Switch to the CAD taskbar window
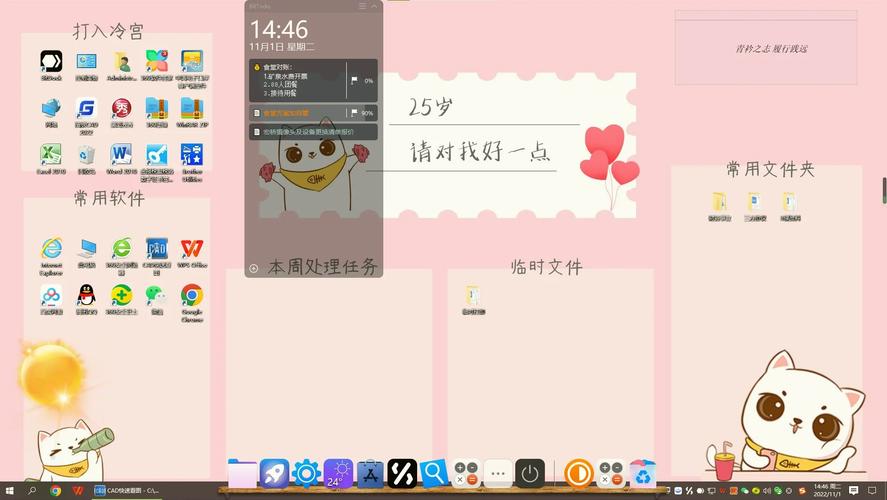This screenshot has height=500, width=887. [x=125, y=491]
